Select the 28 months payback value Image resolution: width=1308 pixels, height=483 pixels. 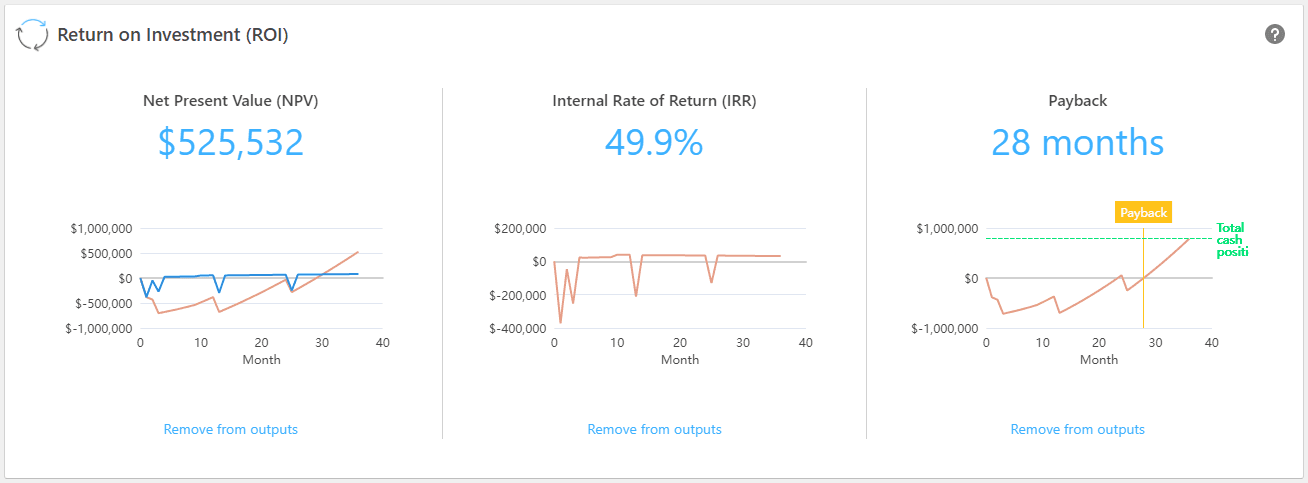1077,143
